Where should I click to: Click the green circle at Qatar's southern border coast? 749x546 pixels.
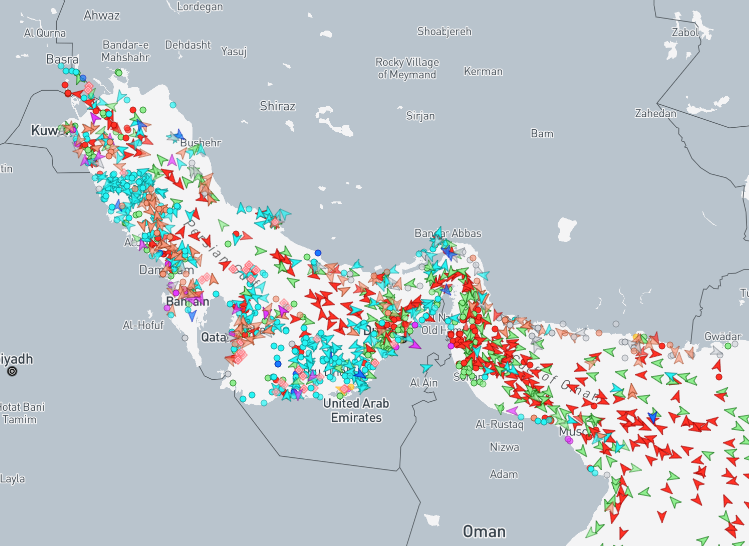pyautogui.click(x=233, y=383)
